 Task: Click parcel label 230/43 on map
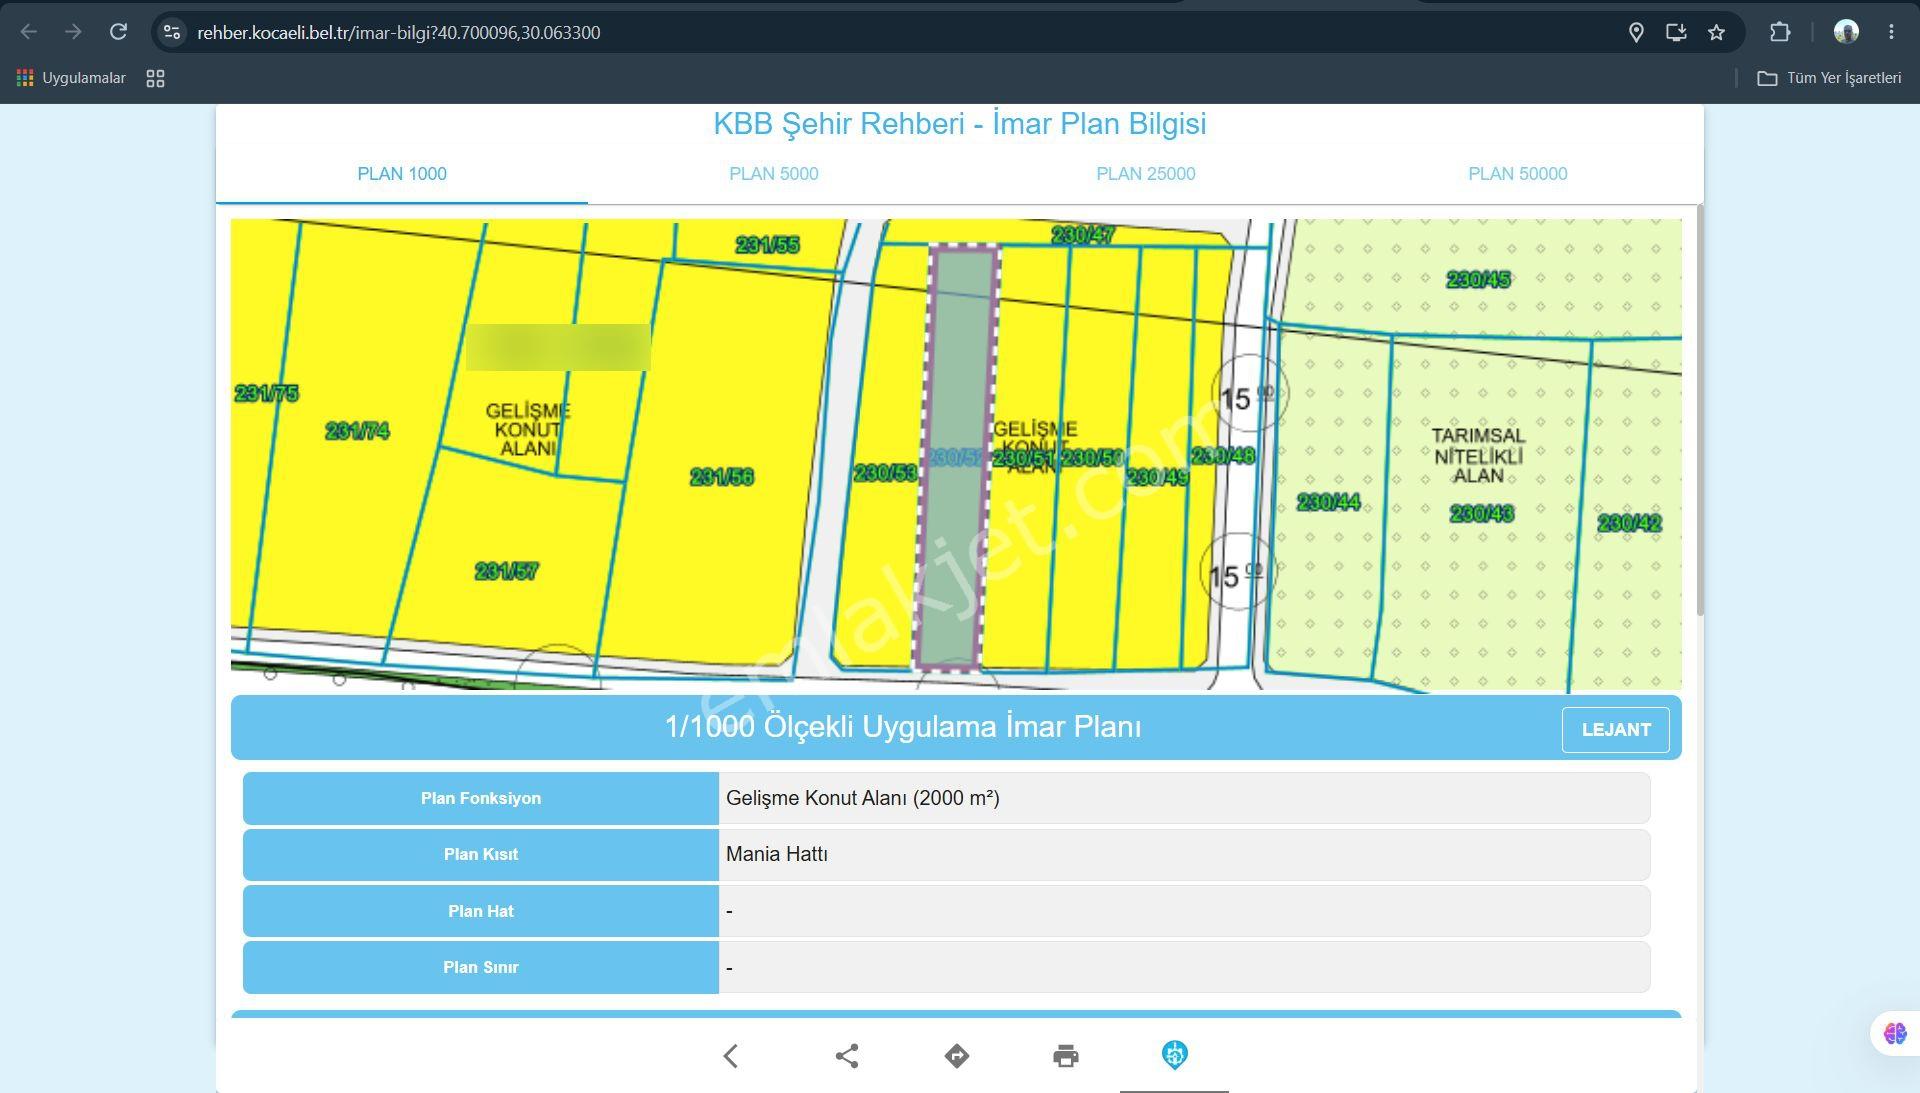coord(1482,514)
